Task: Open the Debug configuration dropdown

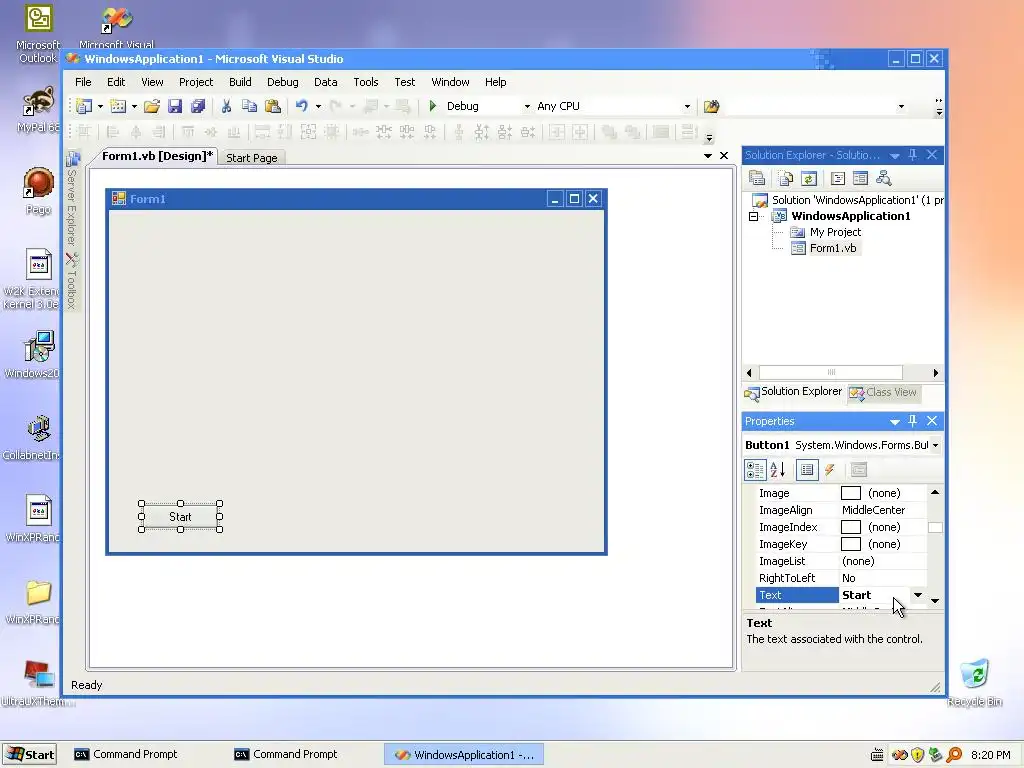Action: pos(527,106)
